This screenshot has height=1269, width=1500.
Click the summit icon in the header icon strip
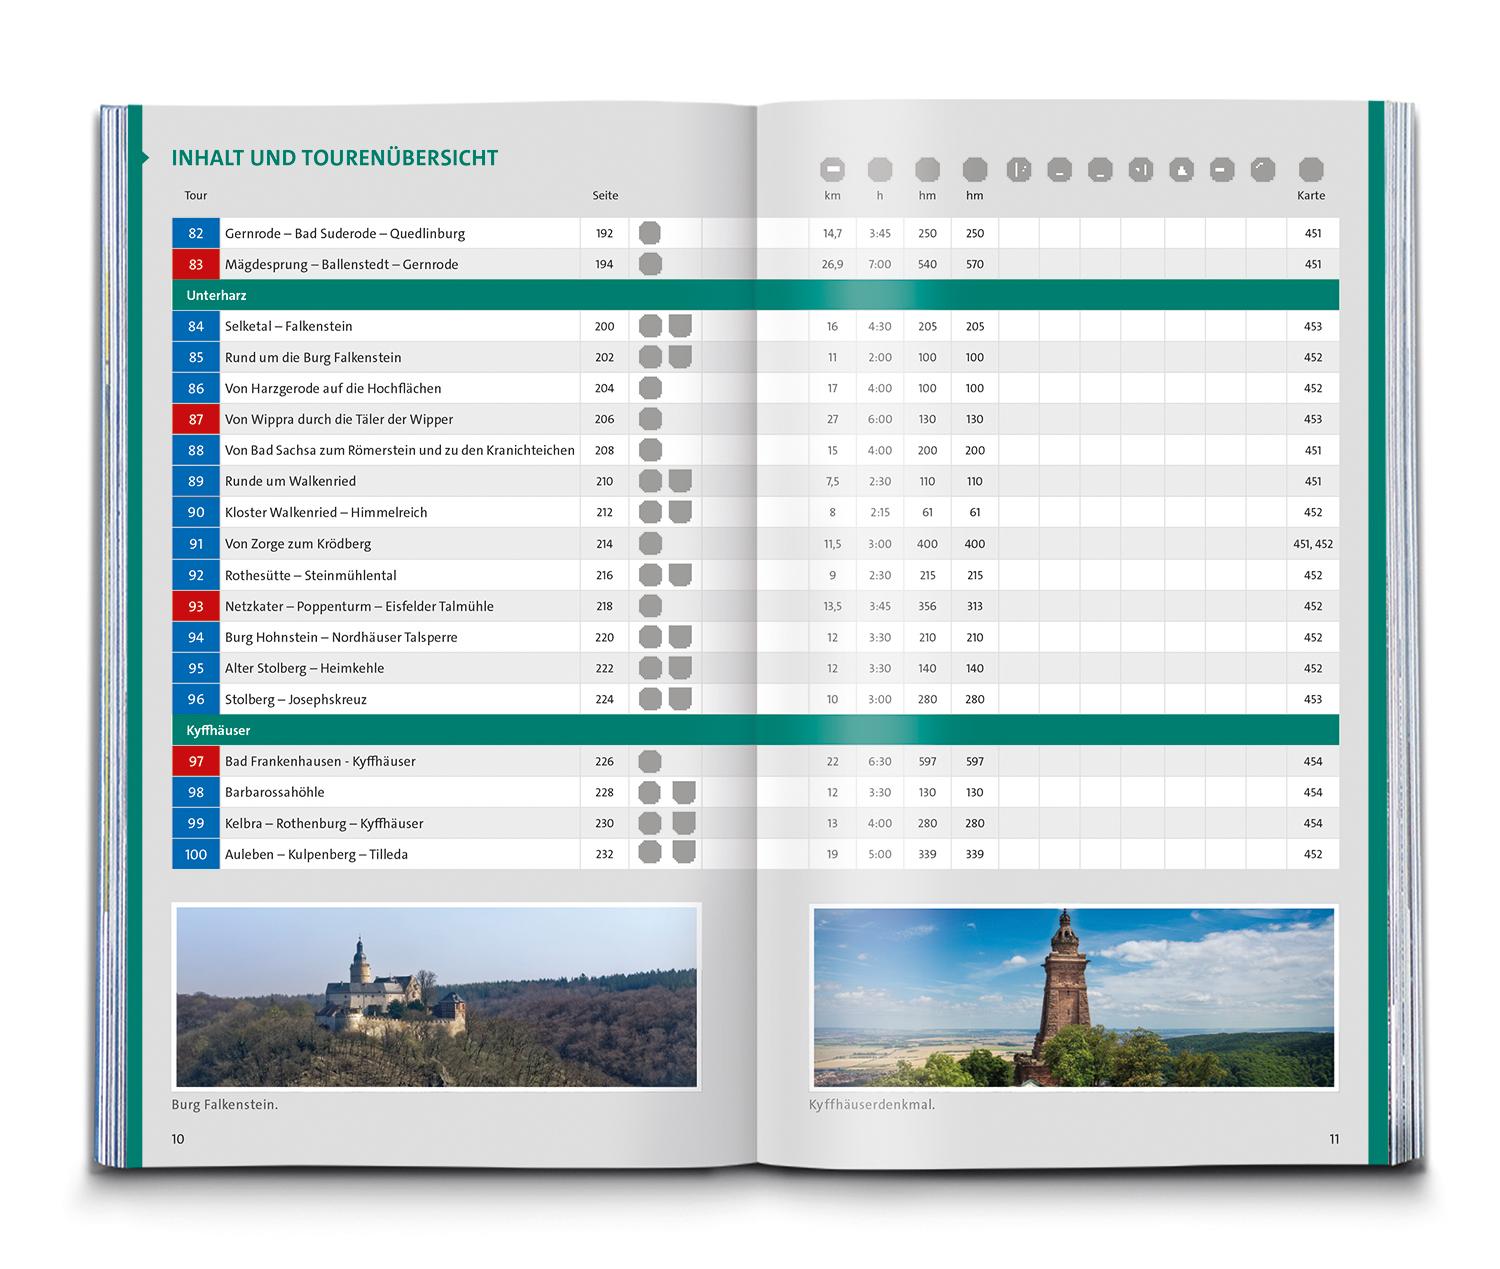pos(1183,171)
